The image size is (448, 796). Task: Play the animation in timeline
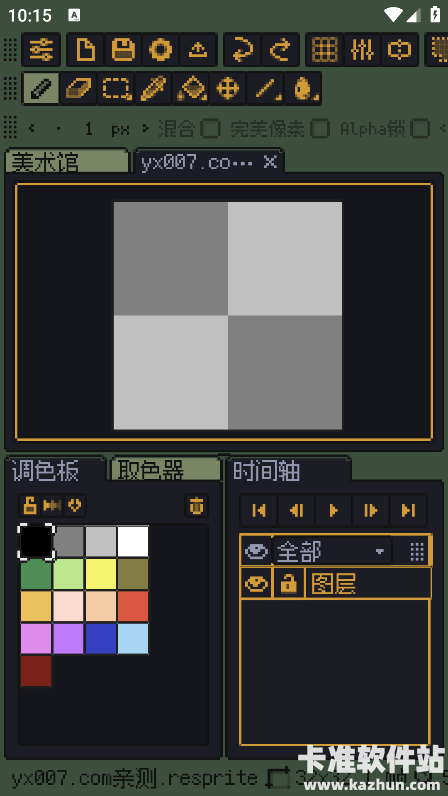[x=334, y=510]
